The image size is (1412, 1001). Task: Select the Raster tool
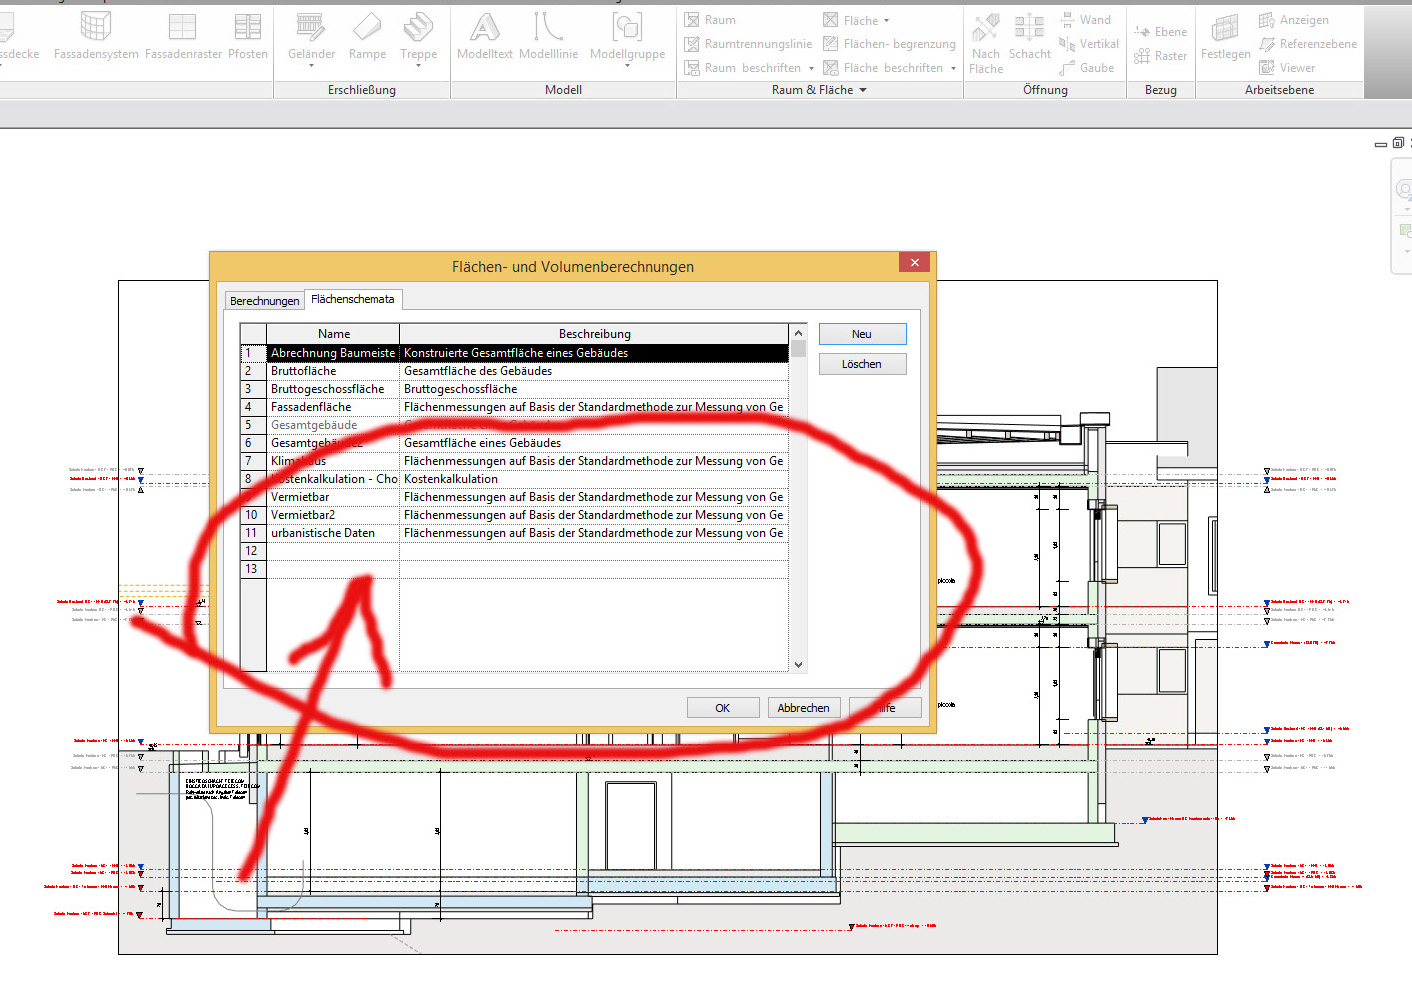pos(1161,56)
